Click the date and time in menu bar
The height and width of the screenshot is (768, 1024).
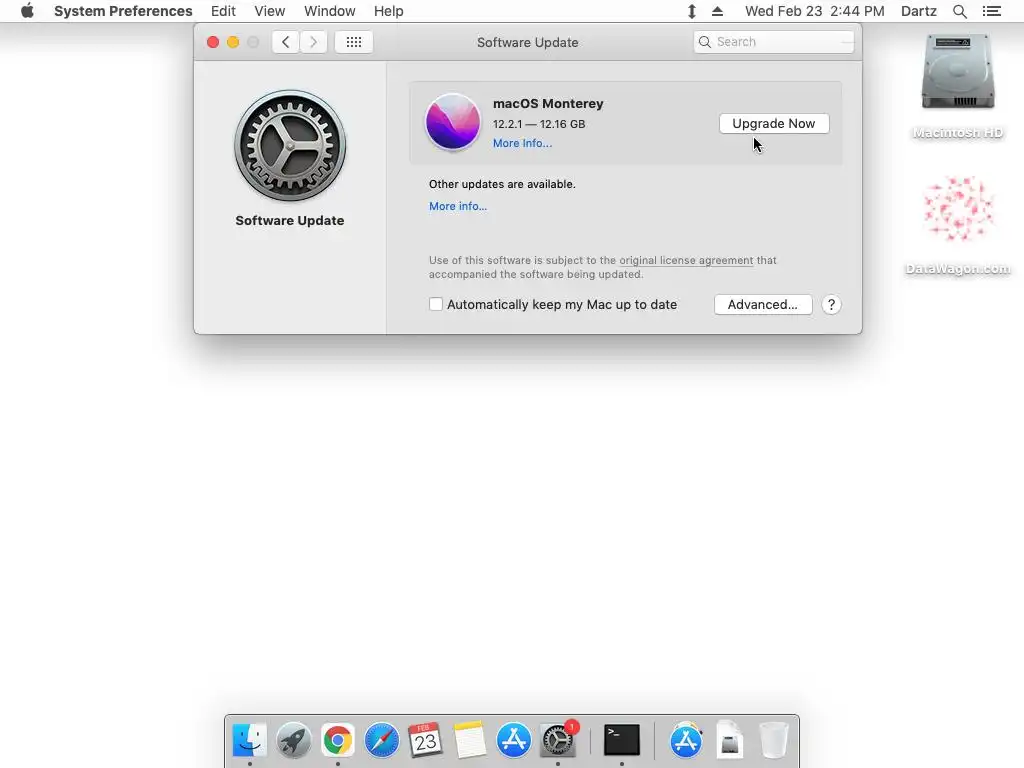tap(814, 11)
